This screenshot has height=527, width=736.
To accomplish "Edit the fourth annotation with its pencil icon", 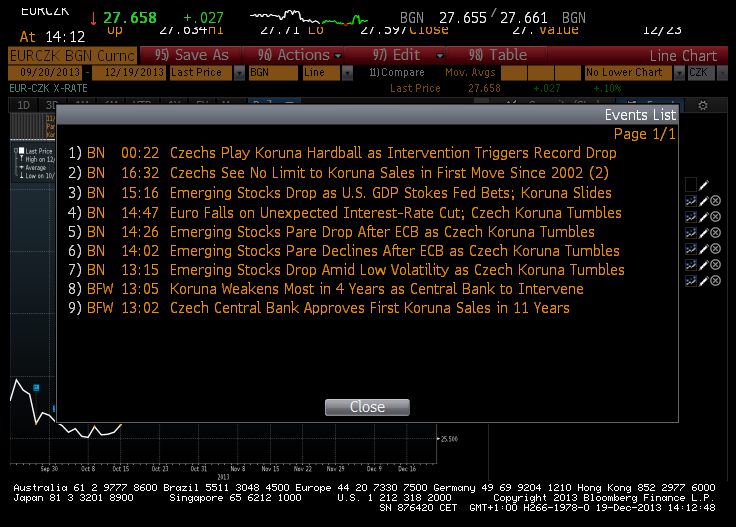I will pos(703,249).
